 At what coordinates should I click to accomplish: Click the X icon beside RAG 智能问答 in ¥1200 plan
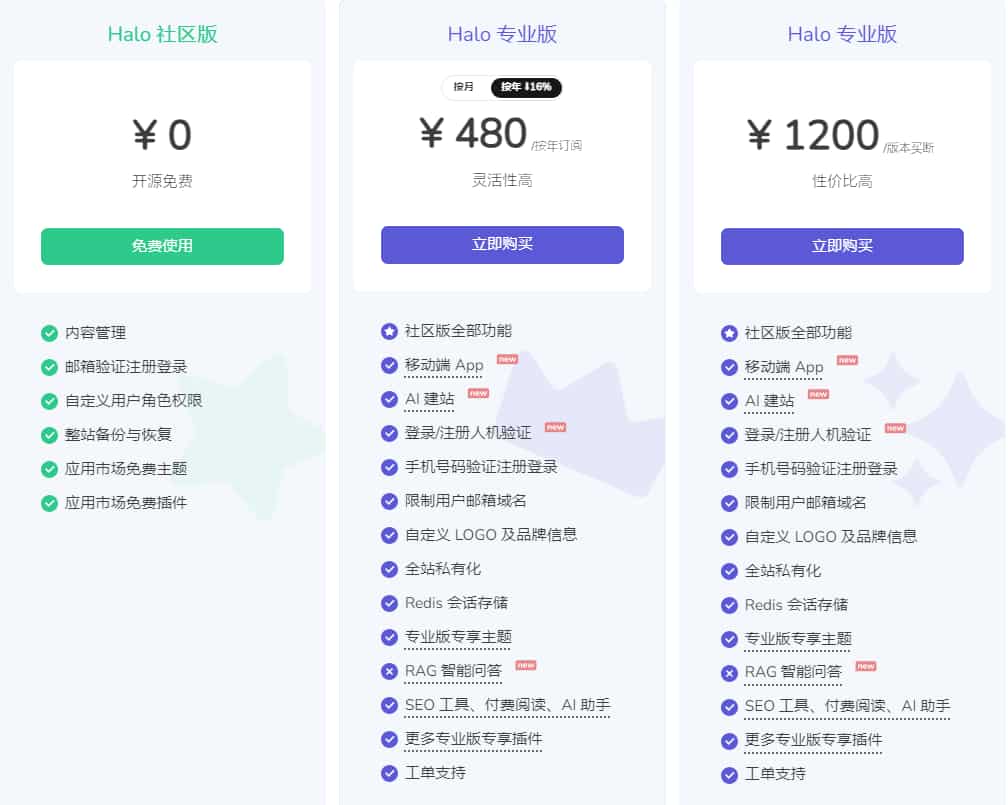point(729,673)
